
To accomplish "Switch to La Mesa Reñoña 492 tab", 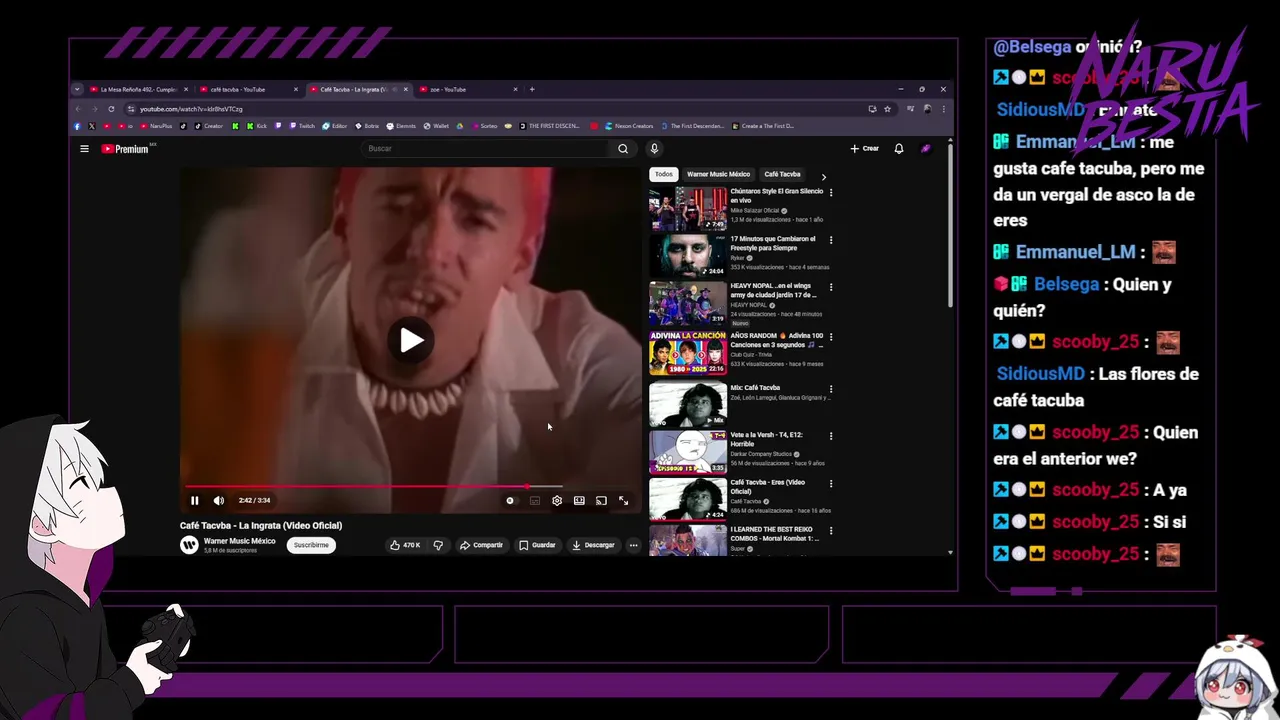I will click(138, 89).
